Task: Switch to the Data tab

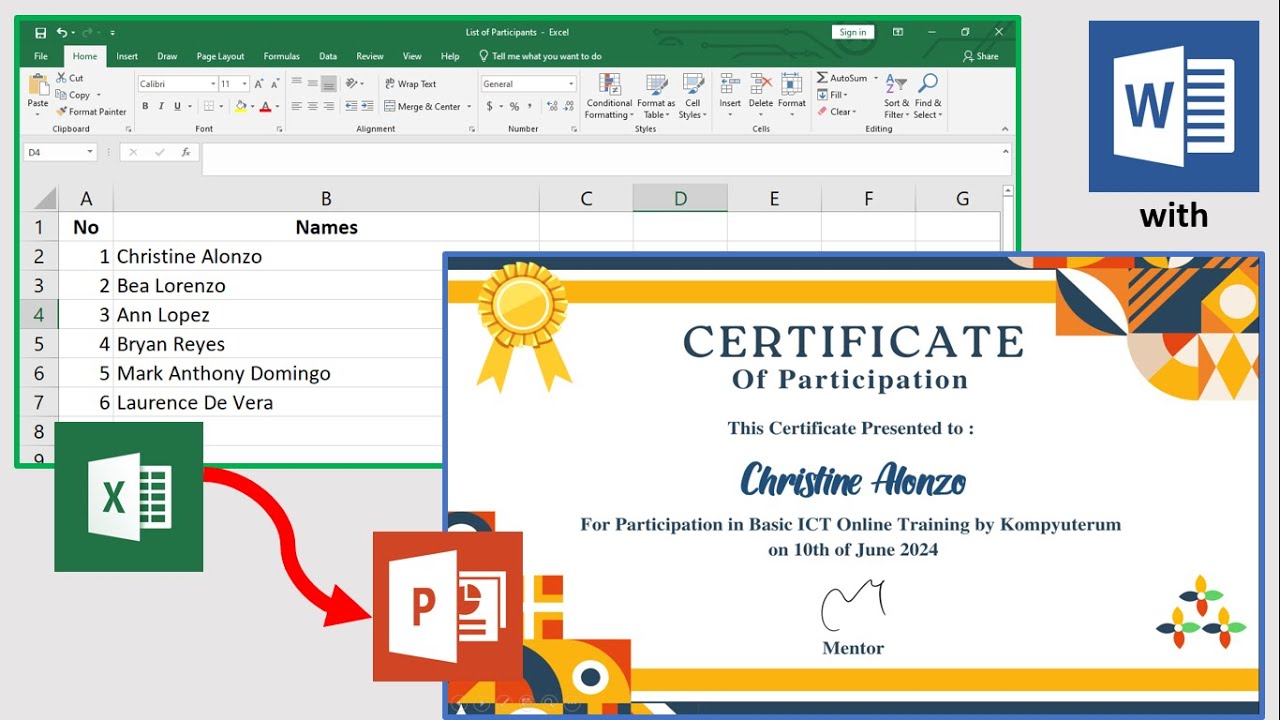Action: pyautogui.click(x=328, y=56)
